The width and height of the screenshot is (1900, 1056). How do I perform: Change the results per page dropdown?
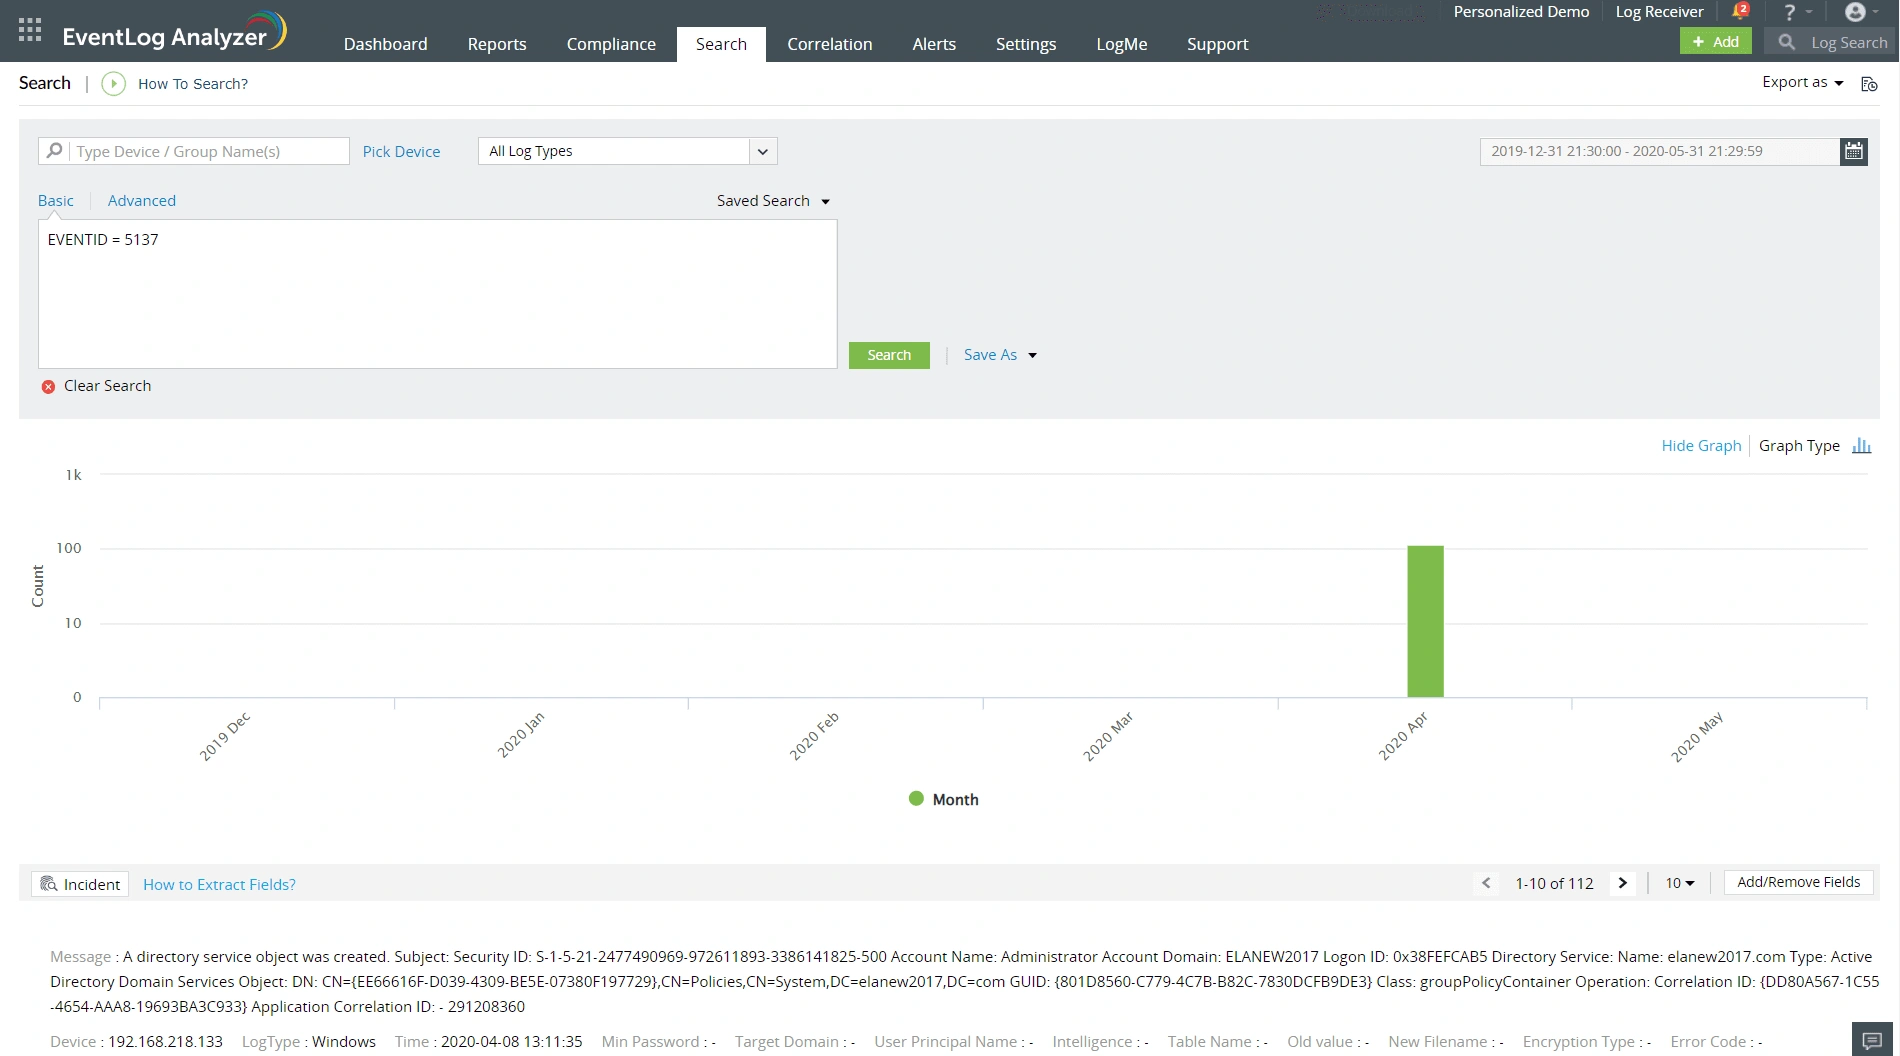click(x=1680, y=883)
